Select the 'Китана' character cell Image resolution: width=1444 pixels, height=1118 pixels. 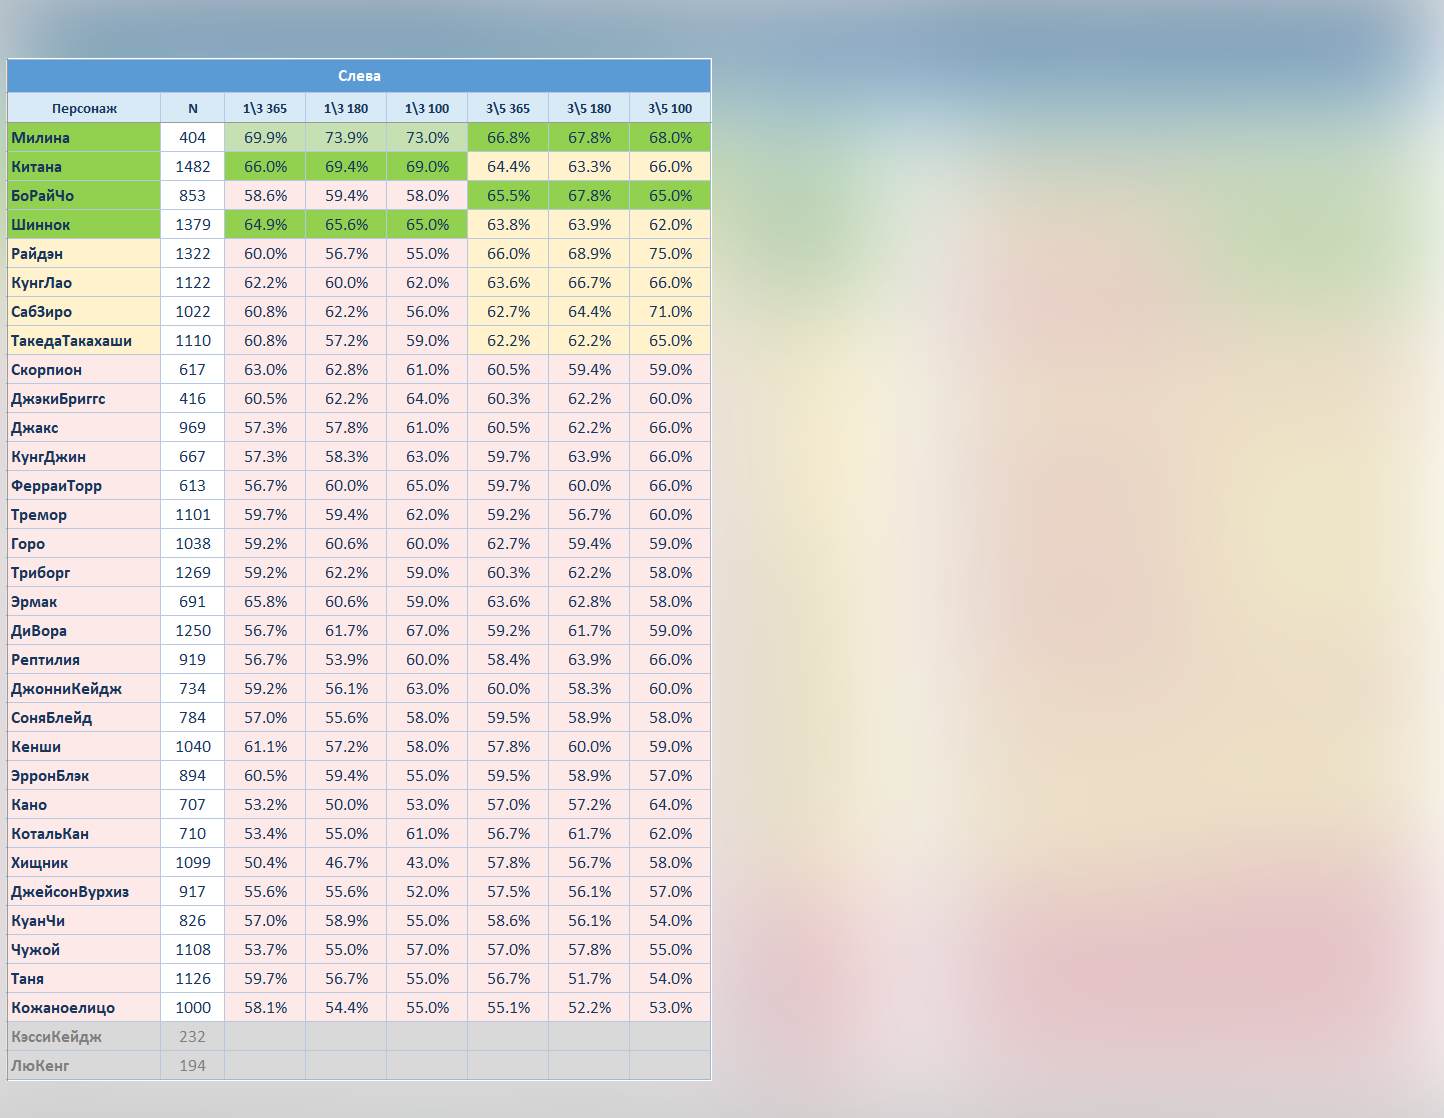pos(84,167)
